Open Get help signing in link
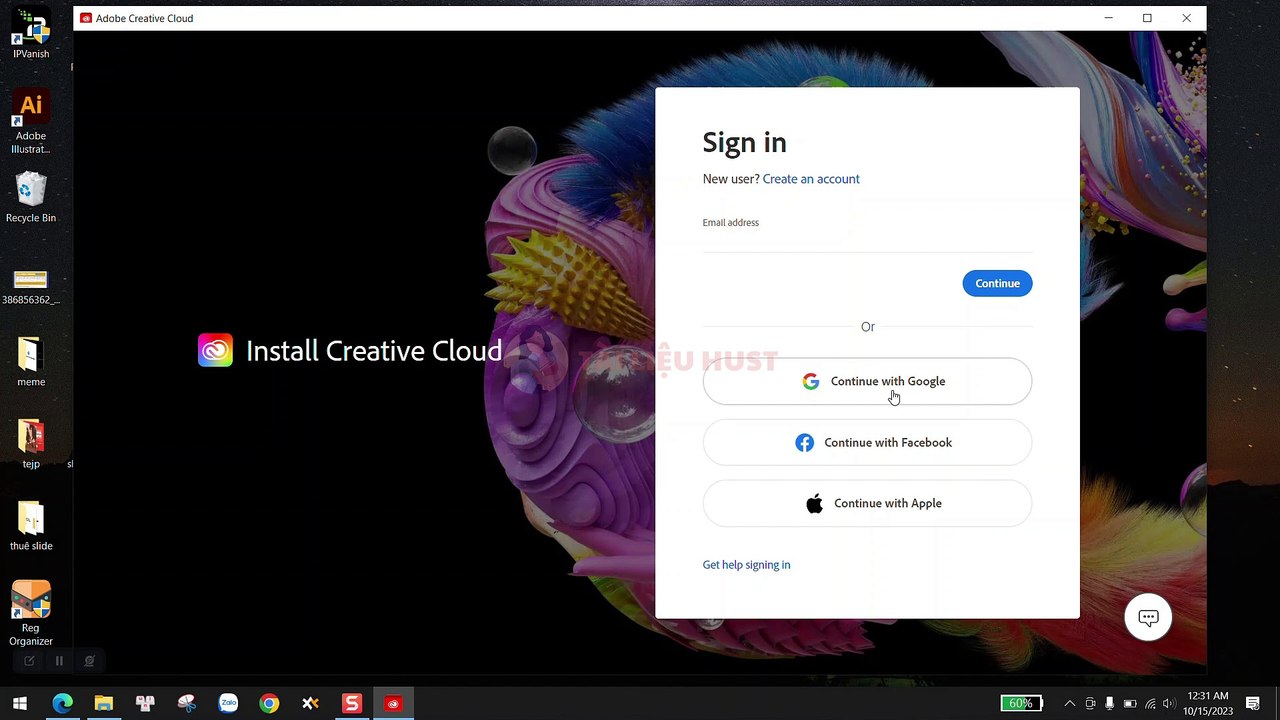1280x720 pixels. 746,565
